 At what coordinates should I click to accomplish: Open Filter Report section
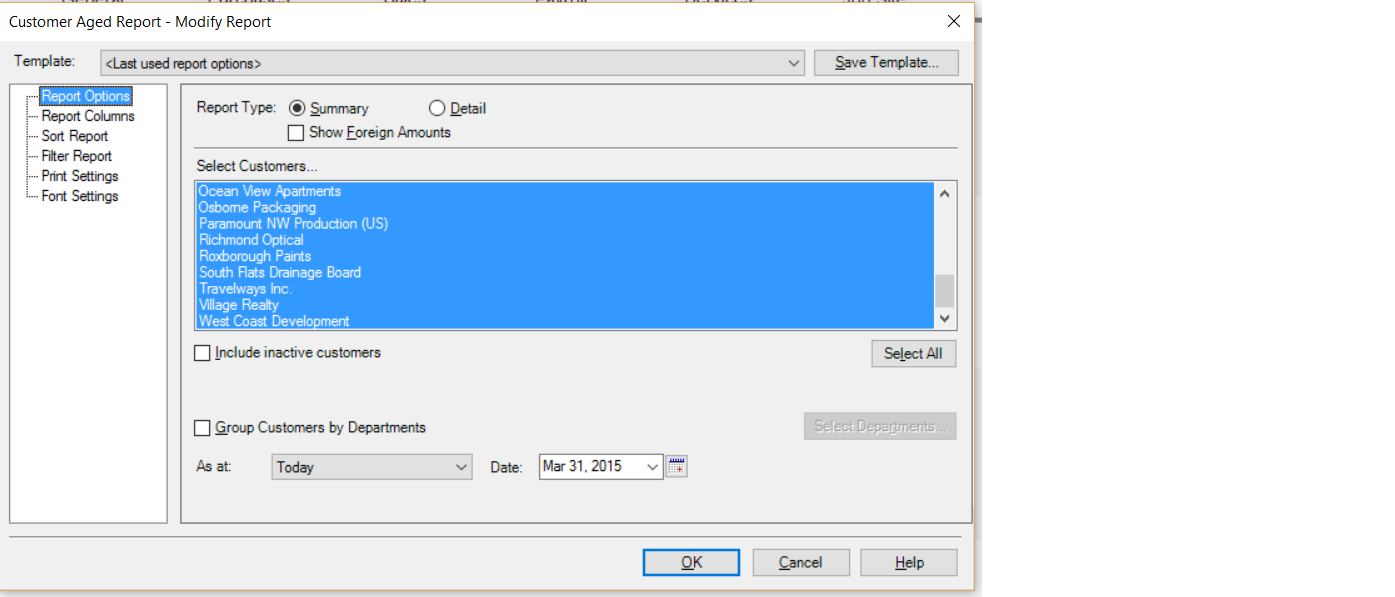click(77, 156)
